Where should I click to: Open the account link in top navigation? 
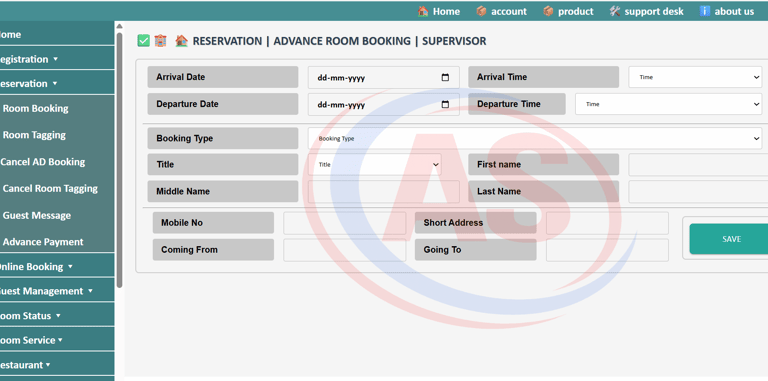[509, 11]
